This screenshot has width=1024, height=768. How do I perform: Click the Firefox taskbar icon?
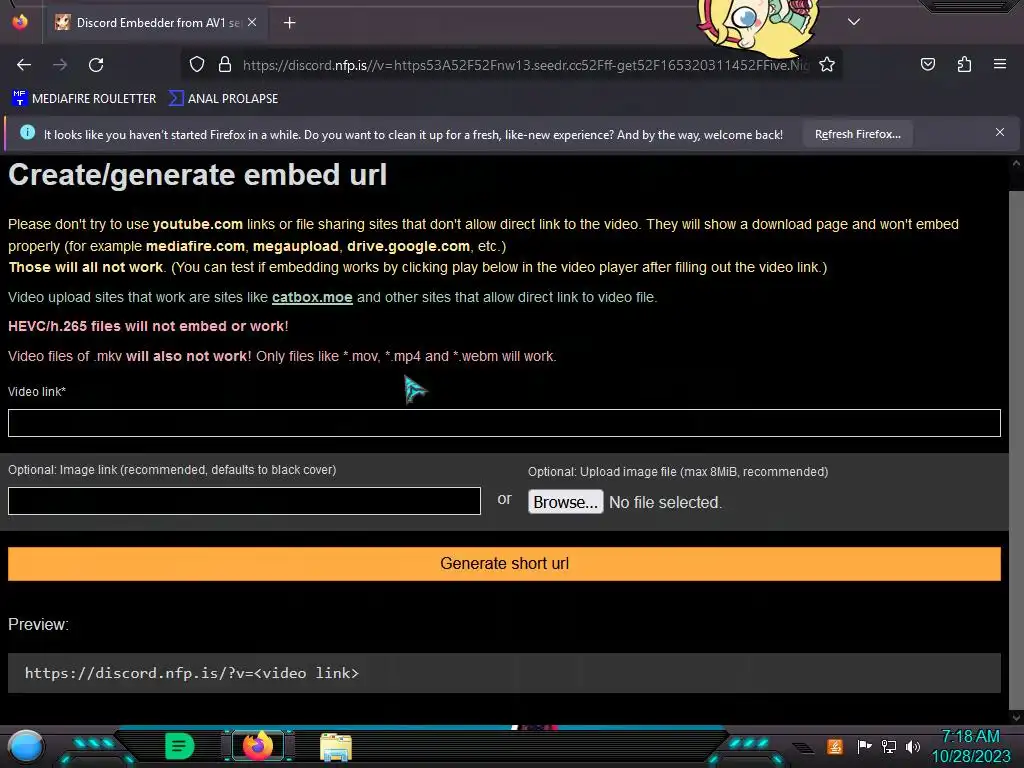(257, 746)
